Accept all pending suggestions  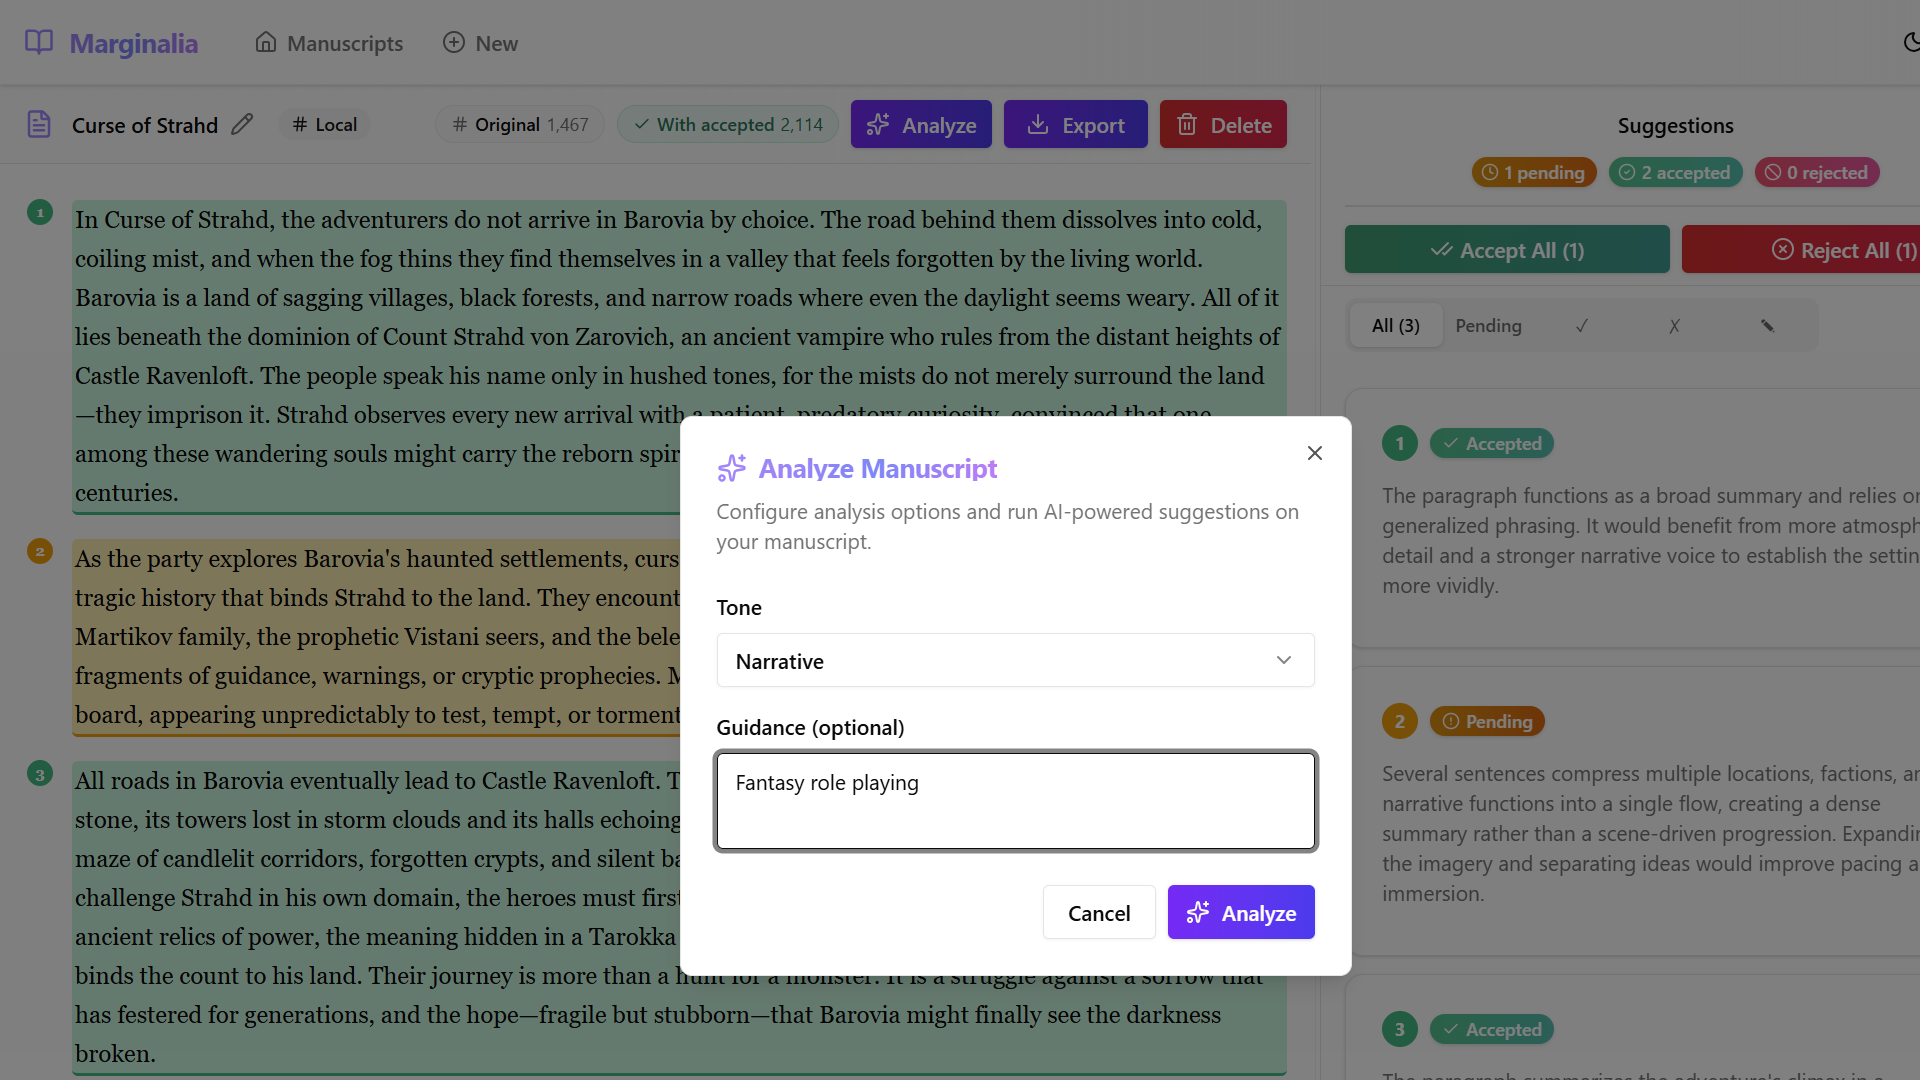click(1507, 250)
